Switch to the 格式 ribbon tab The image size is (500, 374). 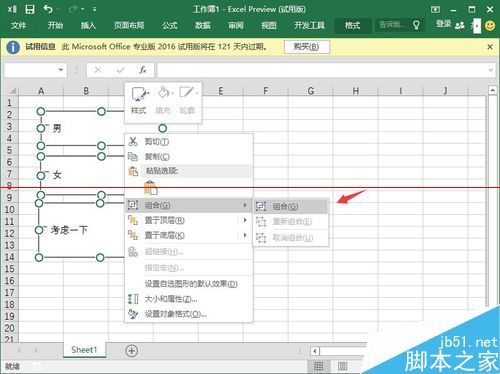click(x=352, y=25)
